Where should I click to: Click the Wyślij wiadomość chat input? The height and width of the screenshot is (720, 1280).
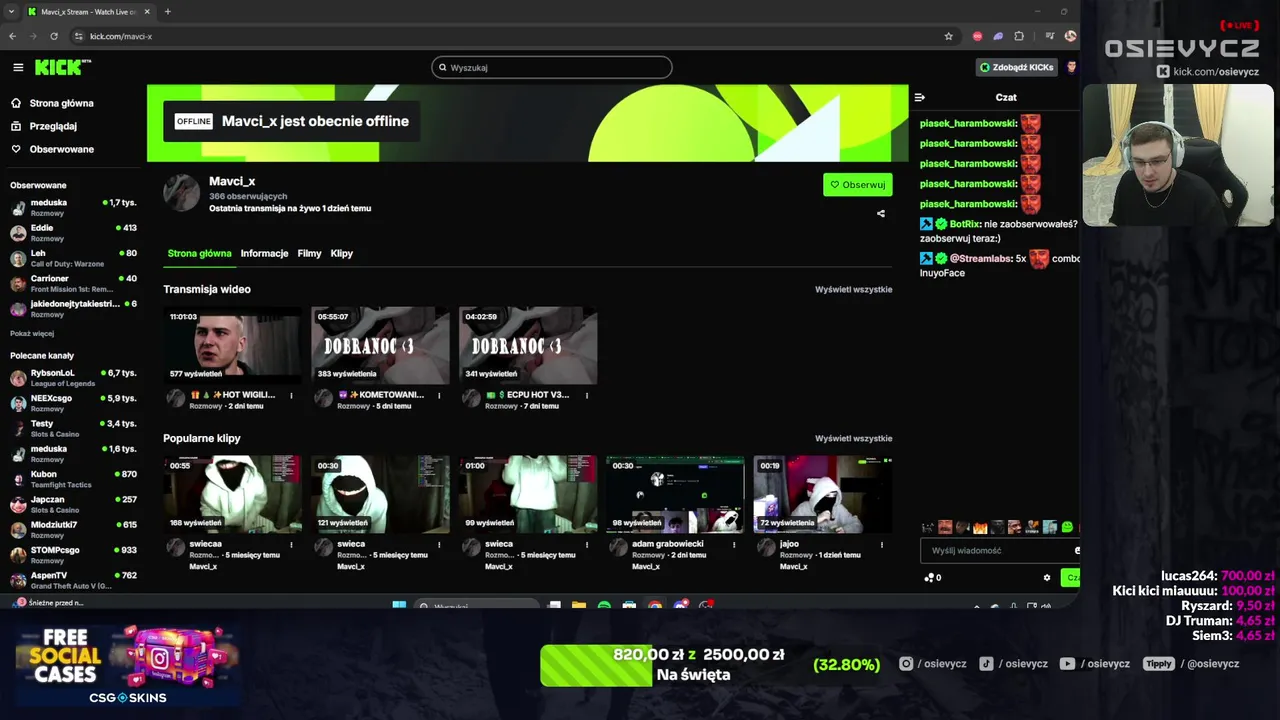[998, 550]
